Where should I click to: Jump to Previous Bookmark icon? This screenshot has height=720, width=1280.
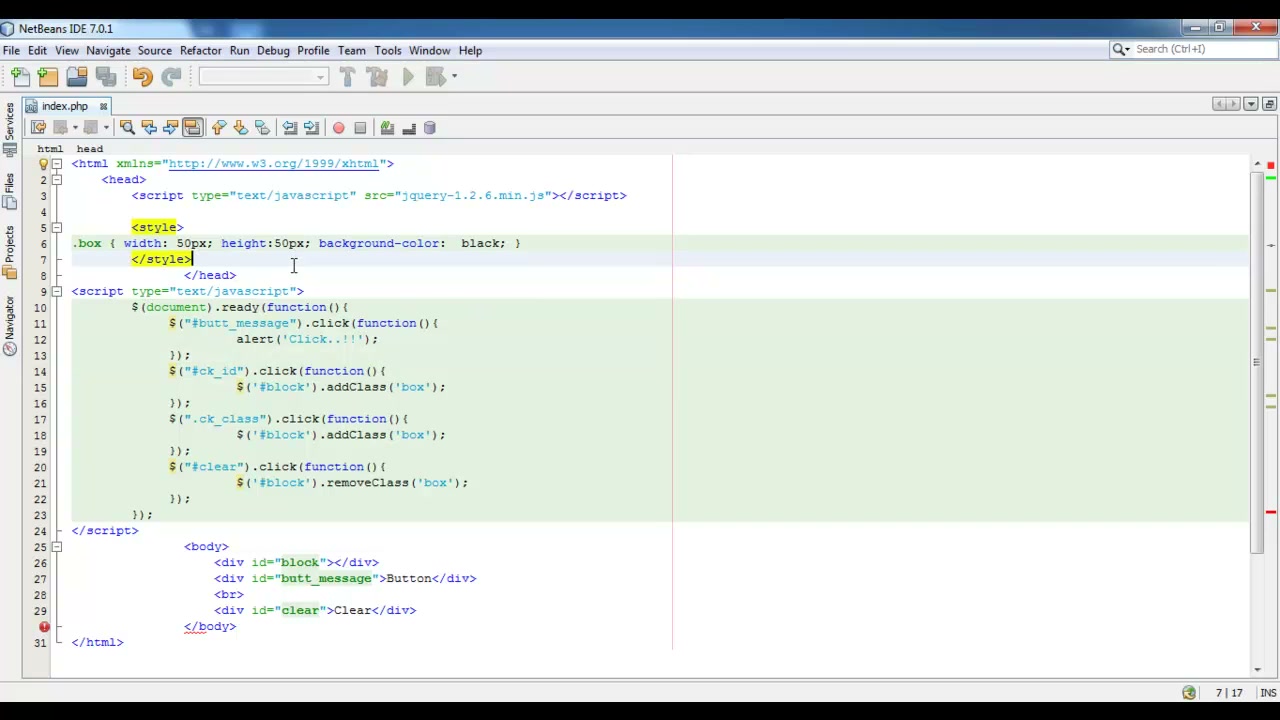click(x=219, y=128)
